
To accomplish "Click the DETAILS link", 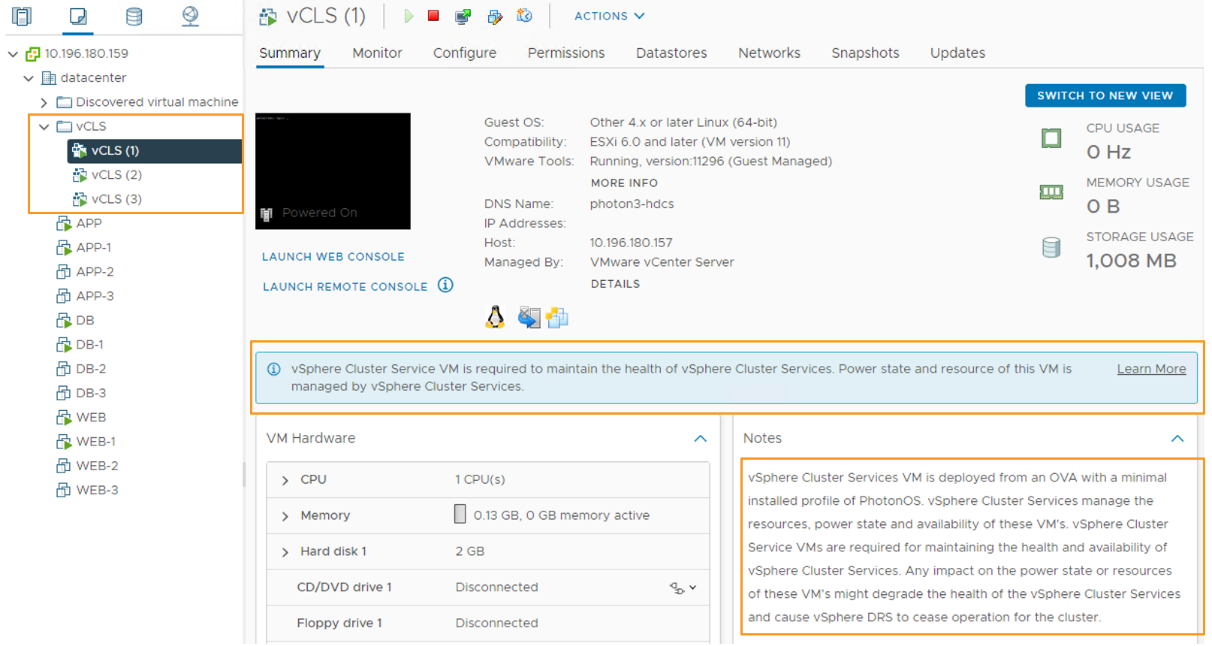I will [615, 284].
